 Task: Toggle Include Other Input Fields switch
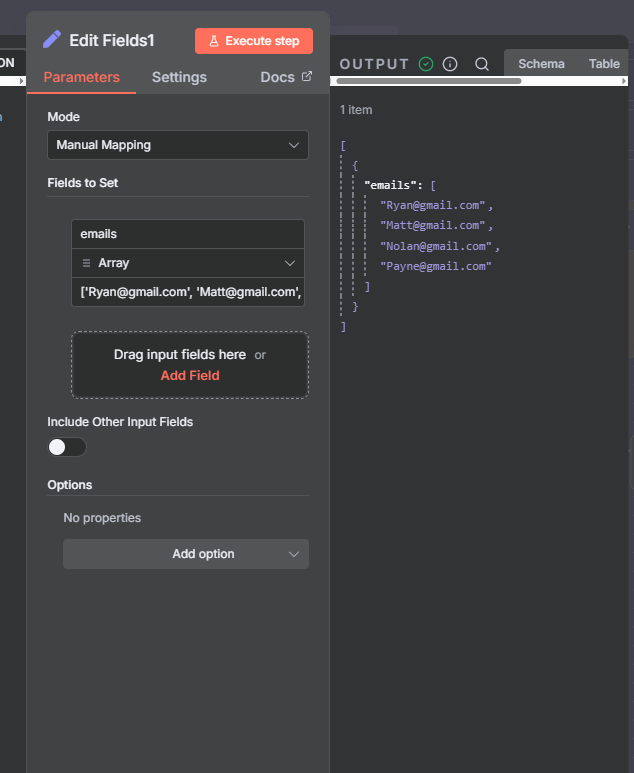coord(67,447)
